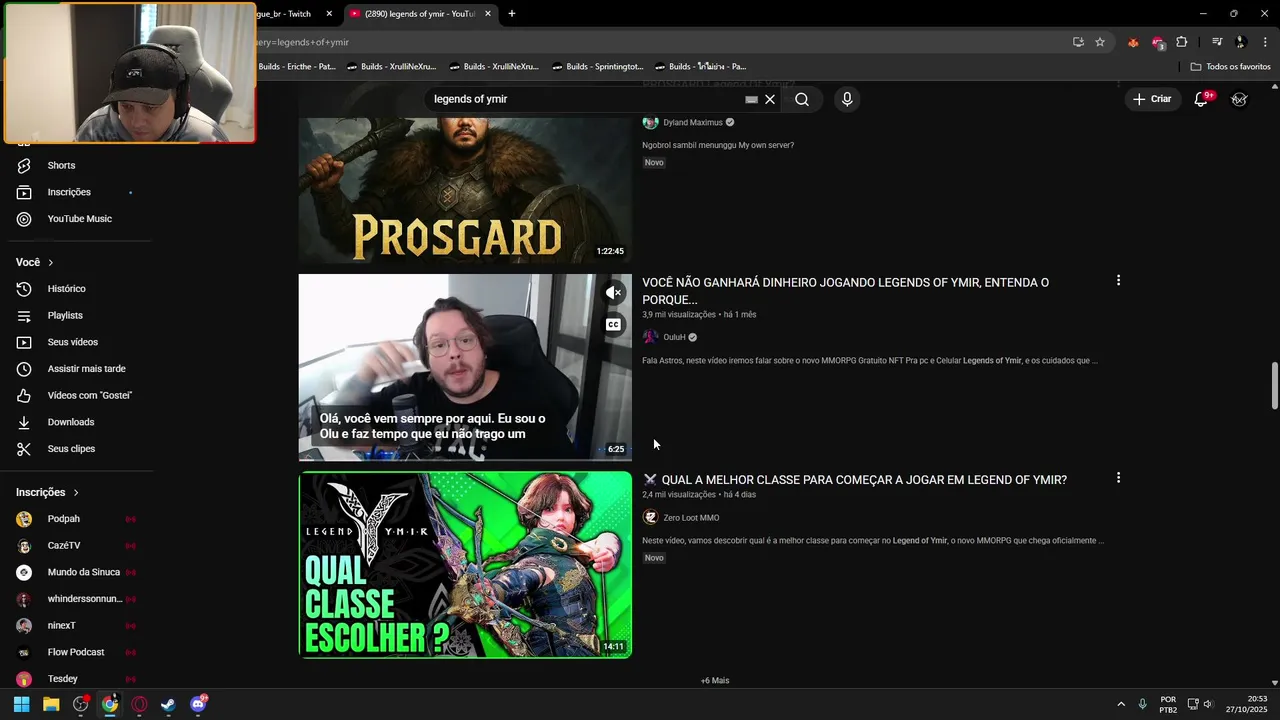Click the page vertical scrollbar thumb
This screenshot has height=720, width=1280.
pos(1274,385)
